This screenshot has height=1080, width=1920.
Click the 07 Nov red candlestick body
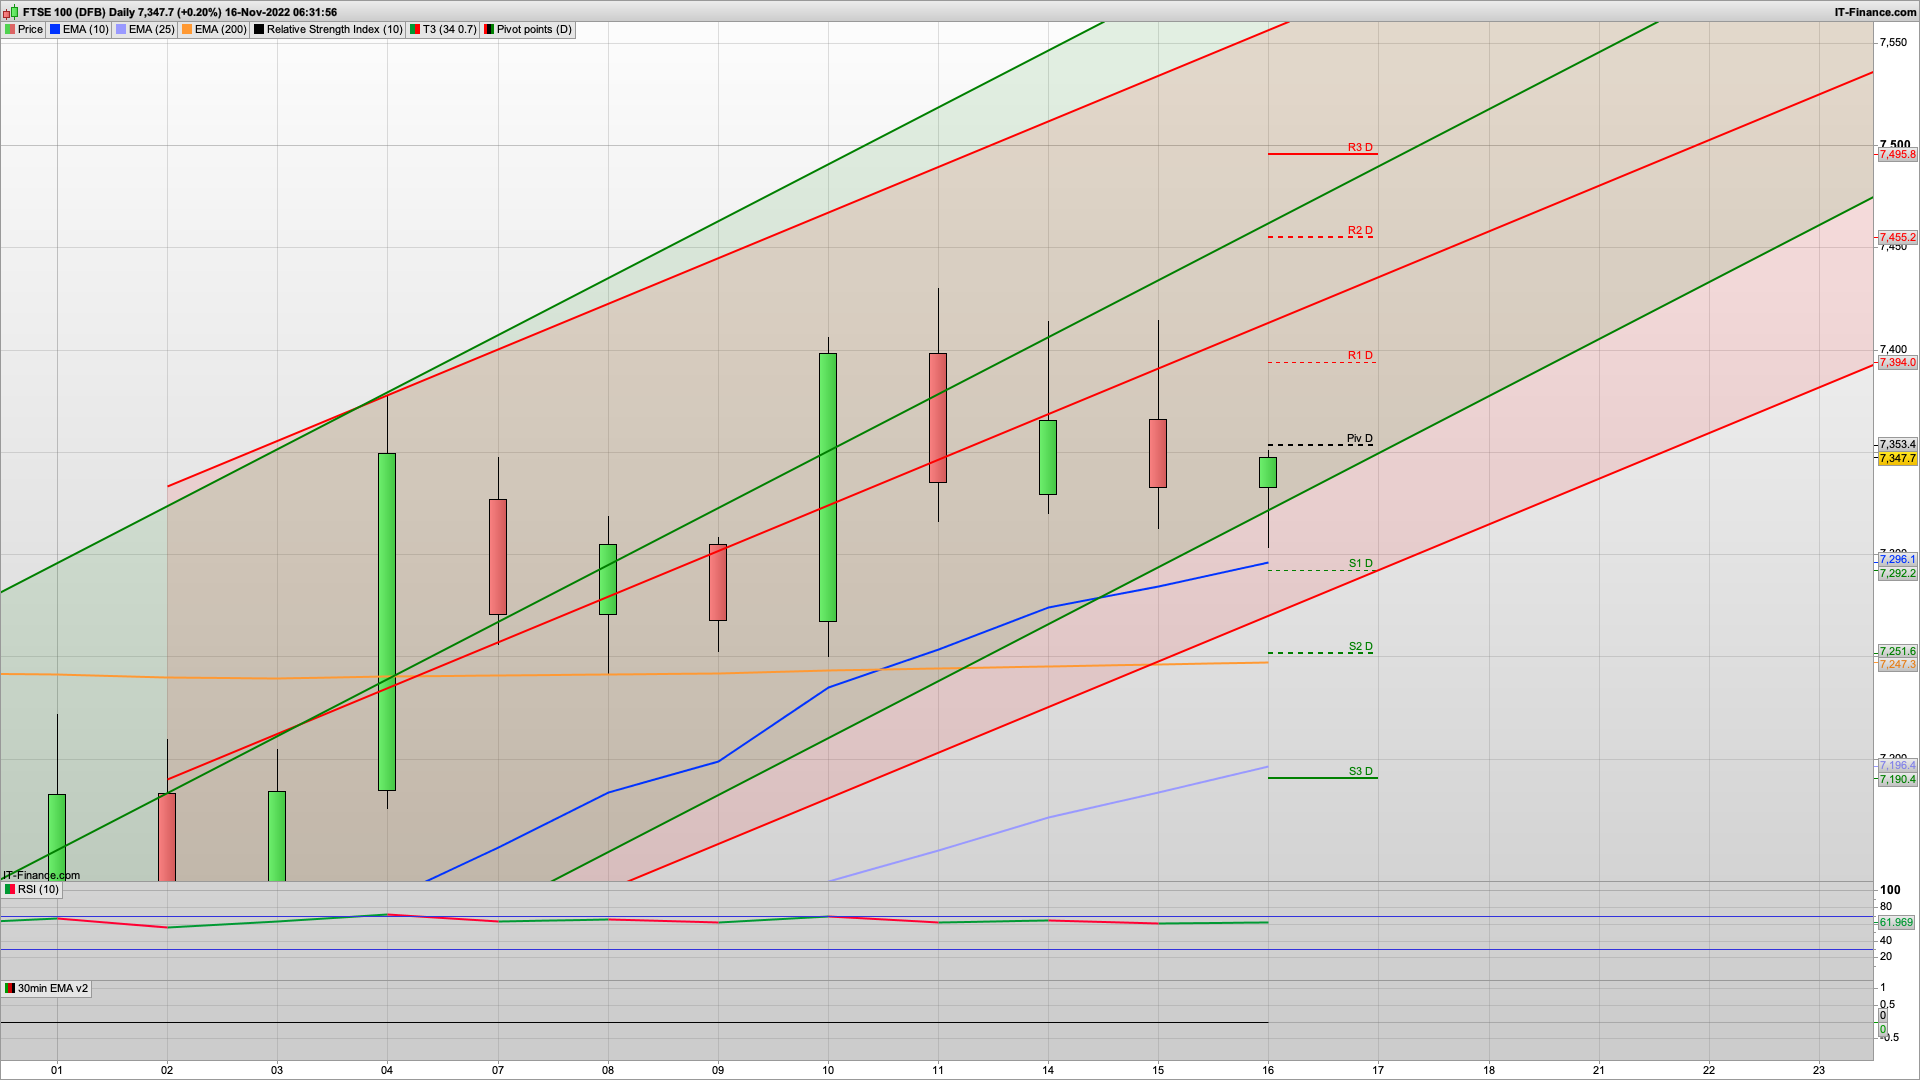tap(498, 556)
